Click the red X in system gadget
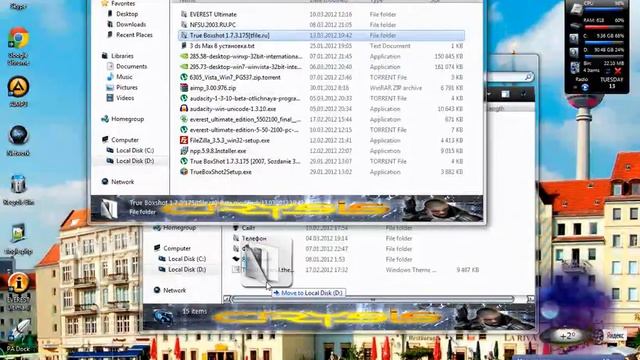The width and height of the screenshot is (640, 360). 618,71
